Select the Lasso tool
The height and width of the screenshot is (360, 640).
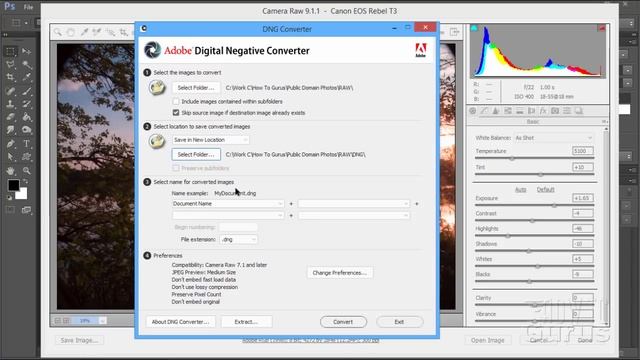point(10,64)
